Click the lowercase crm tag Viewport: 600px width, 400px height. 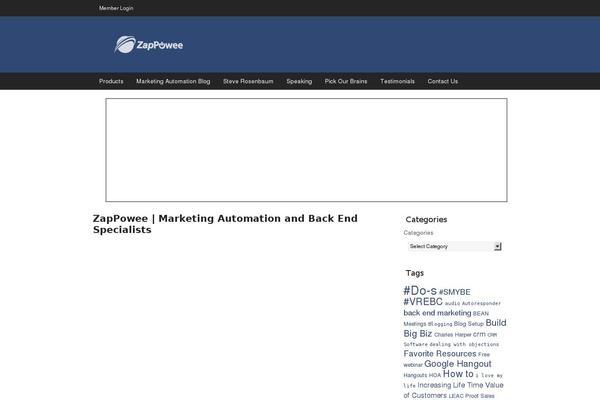[x=479, y=334]
